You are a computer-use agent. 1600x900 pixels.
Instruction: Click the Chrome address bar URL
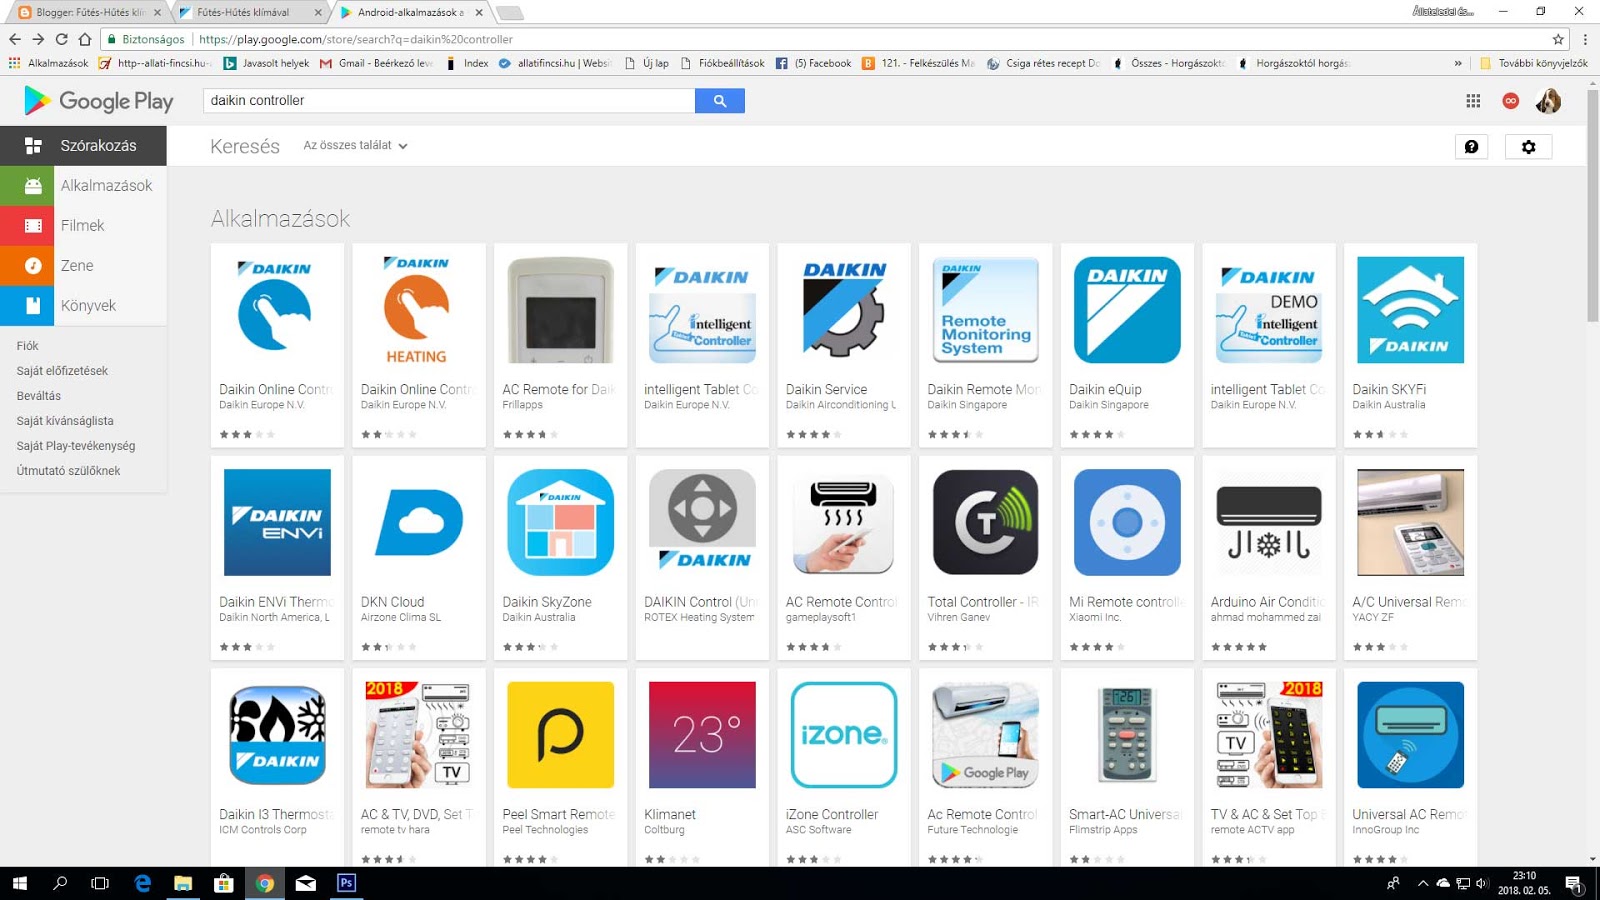coord(355,39)
